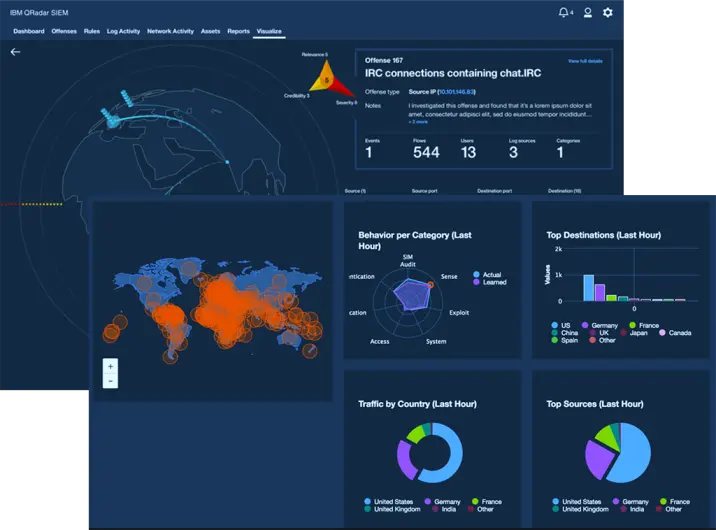The width and height of the screenshot is (716, 530).
Task: Switch to the Offenses tab
Action: (64, 31)
